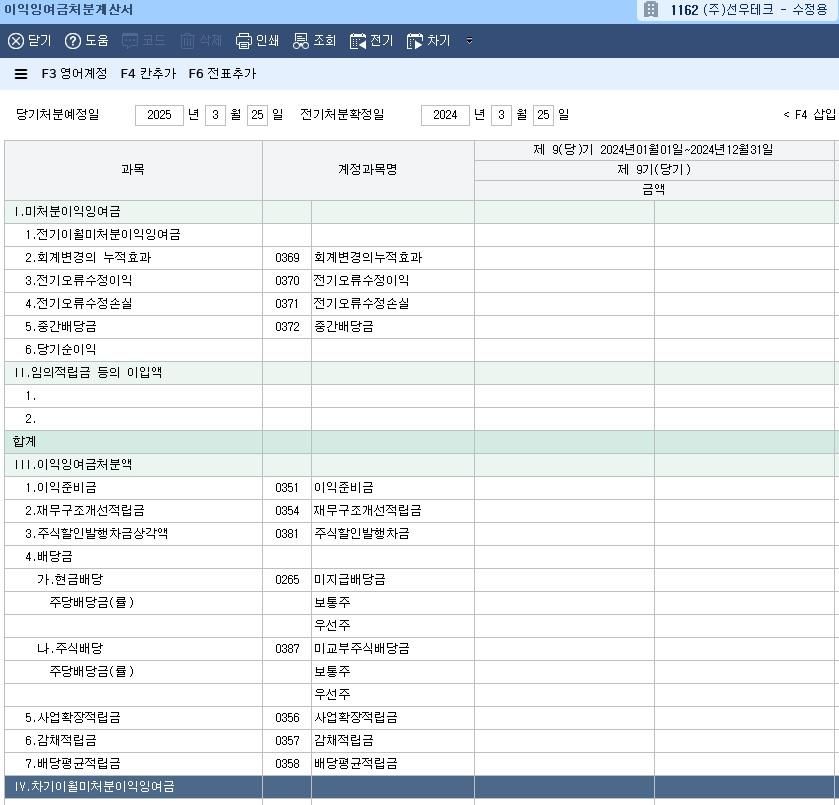Click the 당기순이익 amount cell

(x=564, y=350)
